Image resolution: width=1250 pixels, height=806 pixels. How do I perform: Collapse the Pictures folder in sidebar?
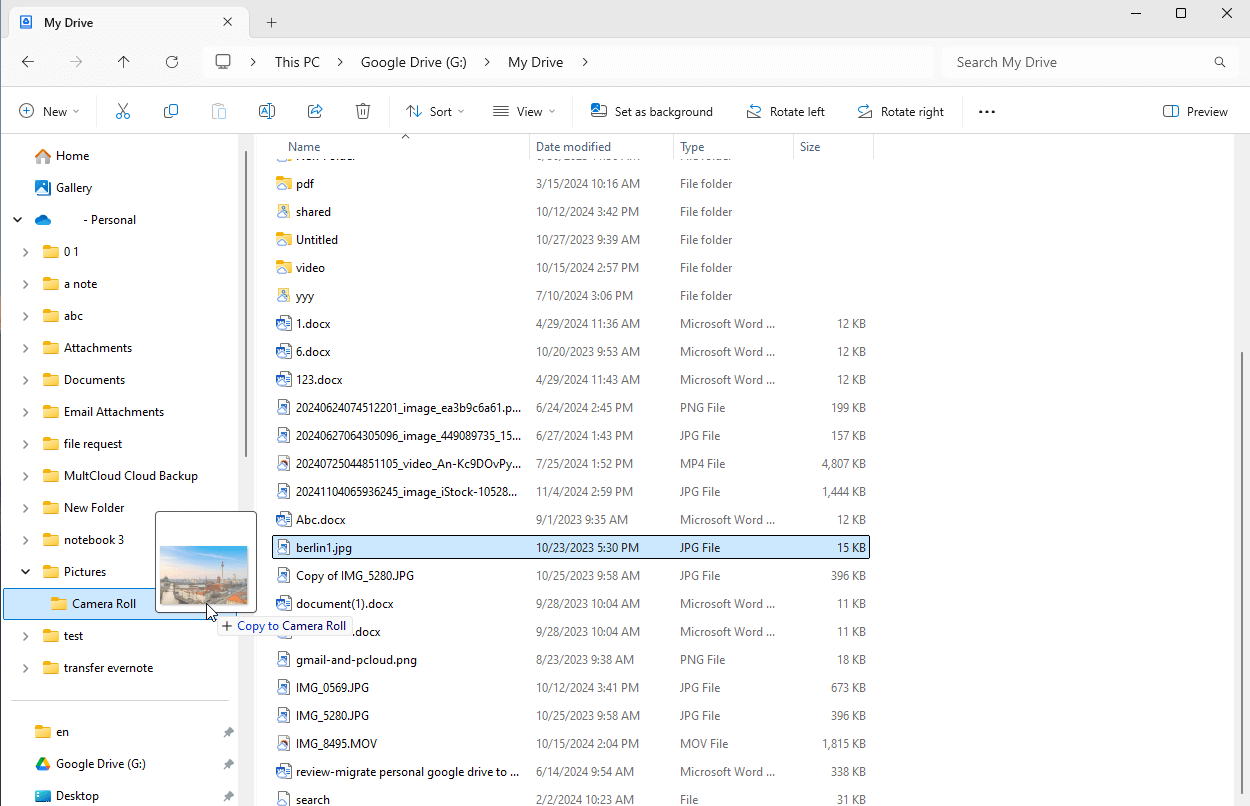point(25,572)
